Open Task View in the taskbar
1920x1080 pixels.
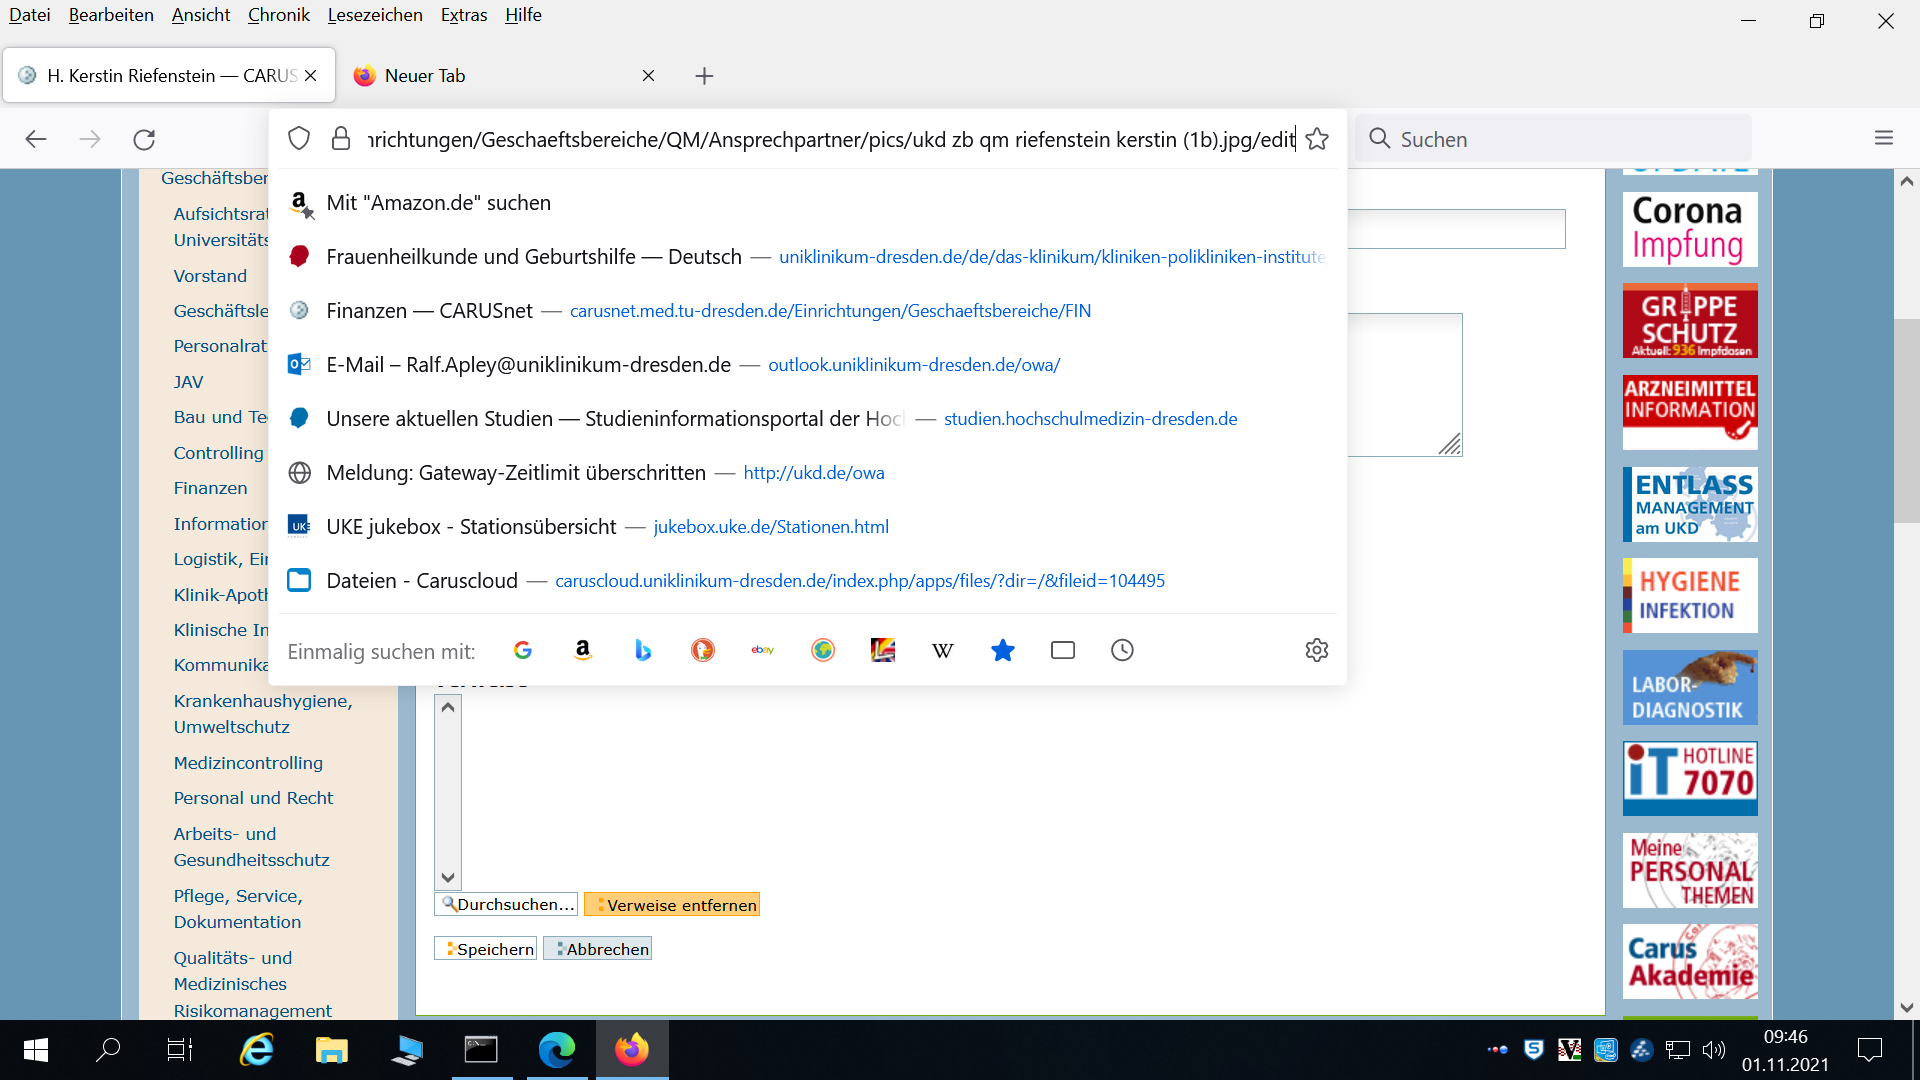(x=180, y=1050)
